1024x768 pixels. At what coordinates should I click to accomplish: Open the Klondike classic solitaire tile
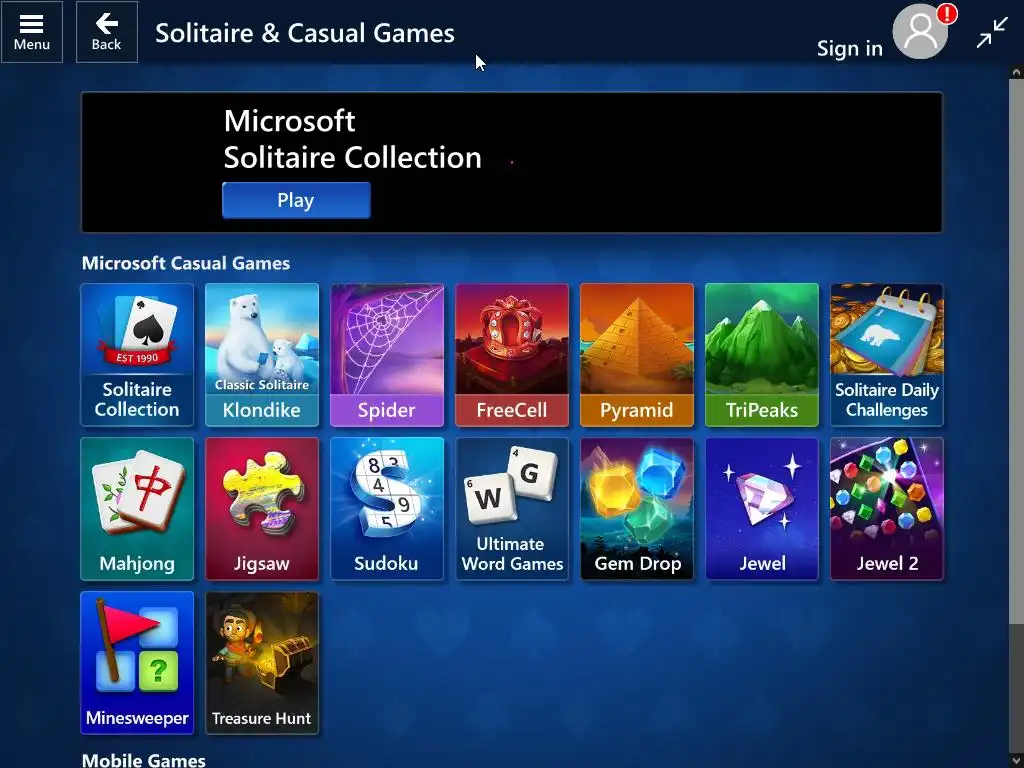click(262, 355)
